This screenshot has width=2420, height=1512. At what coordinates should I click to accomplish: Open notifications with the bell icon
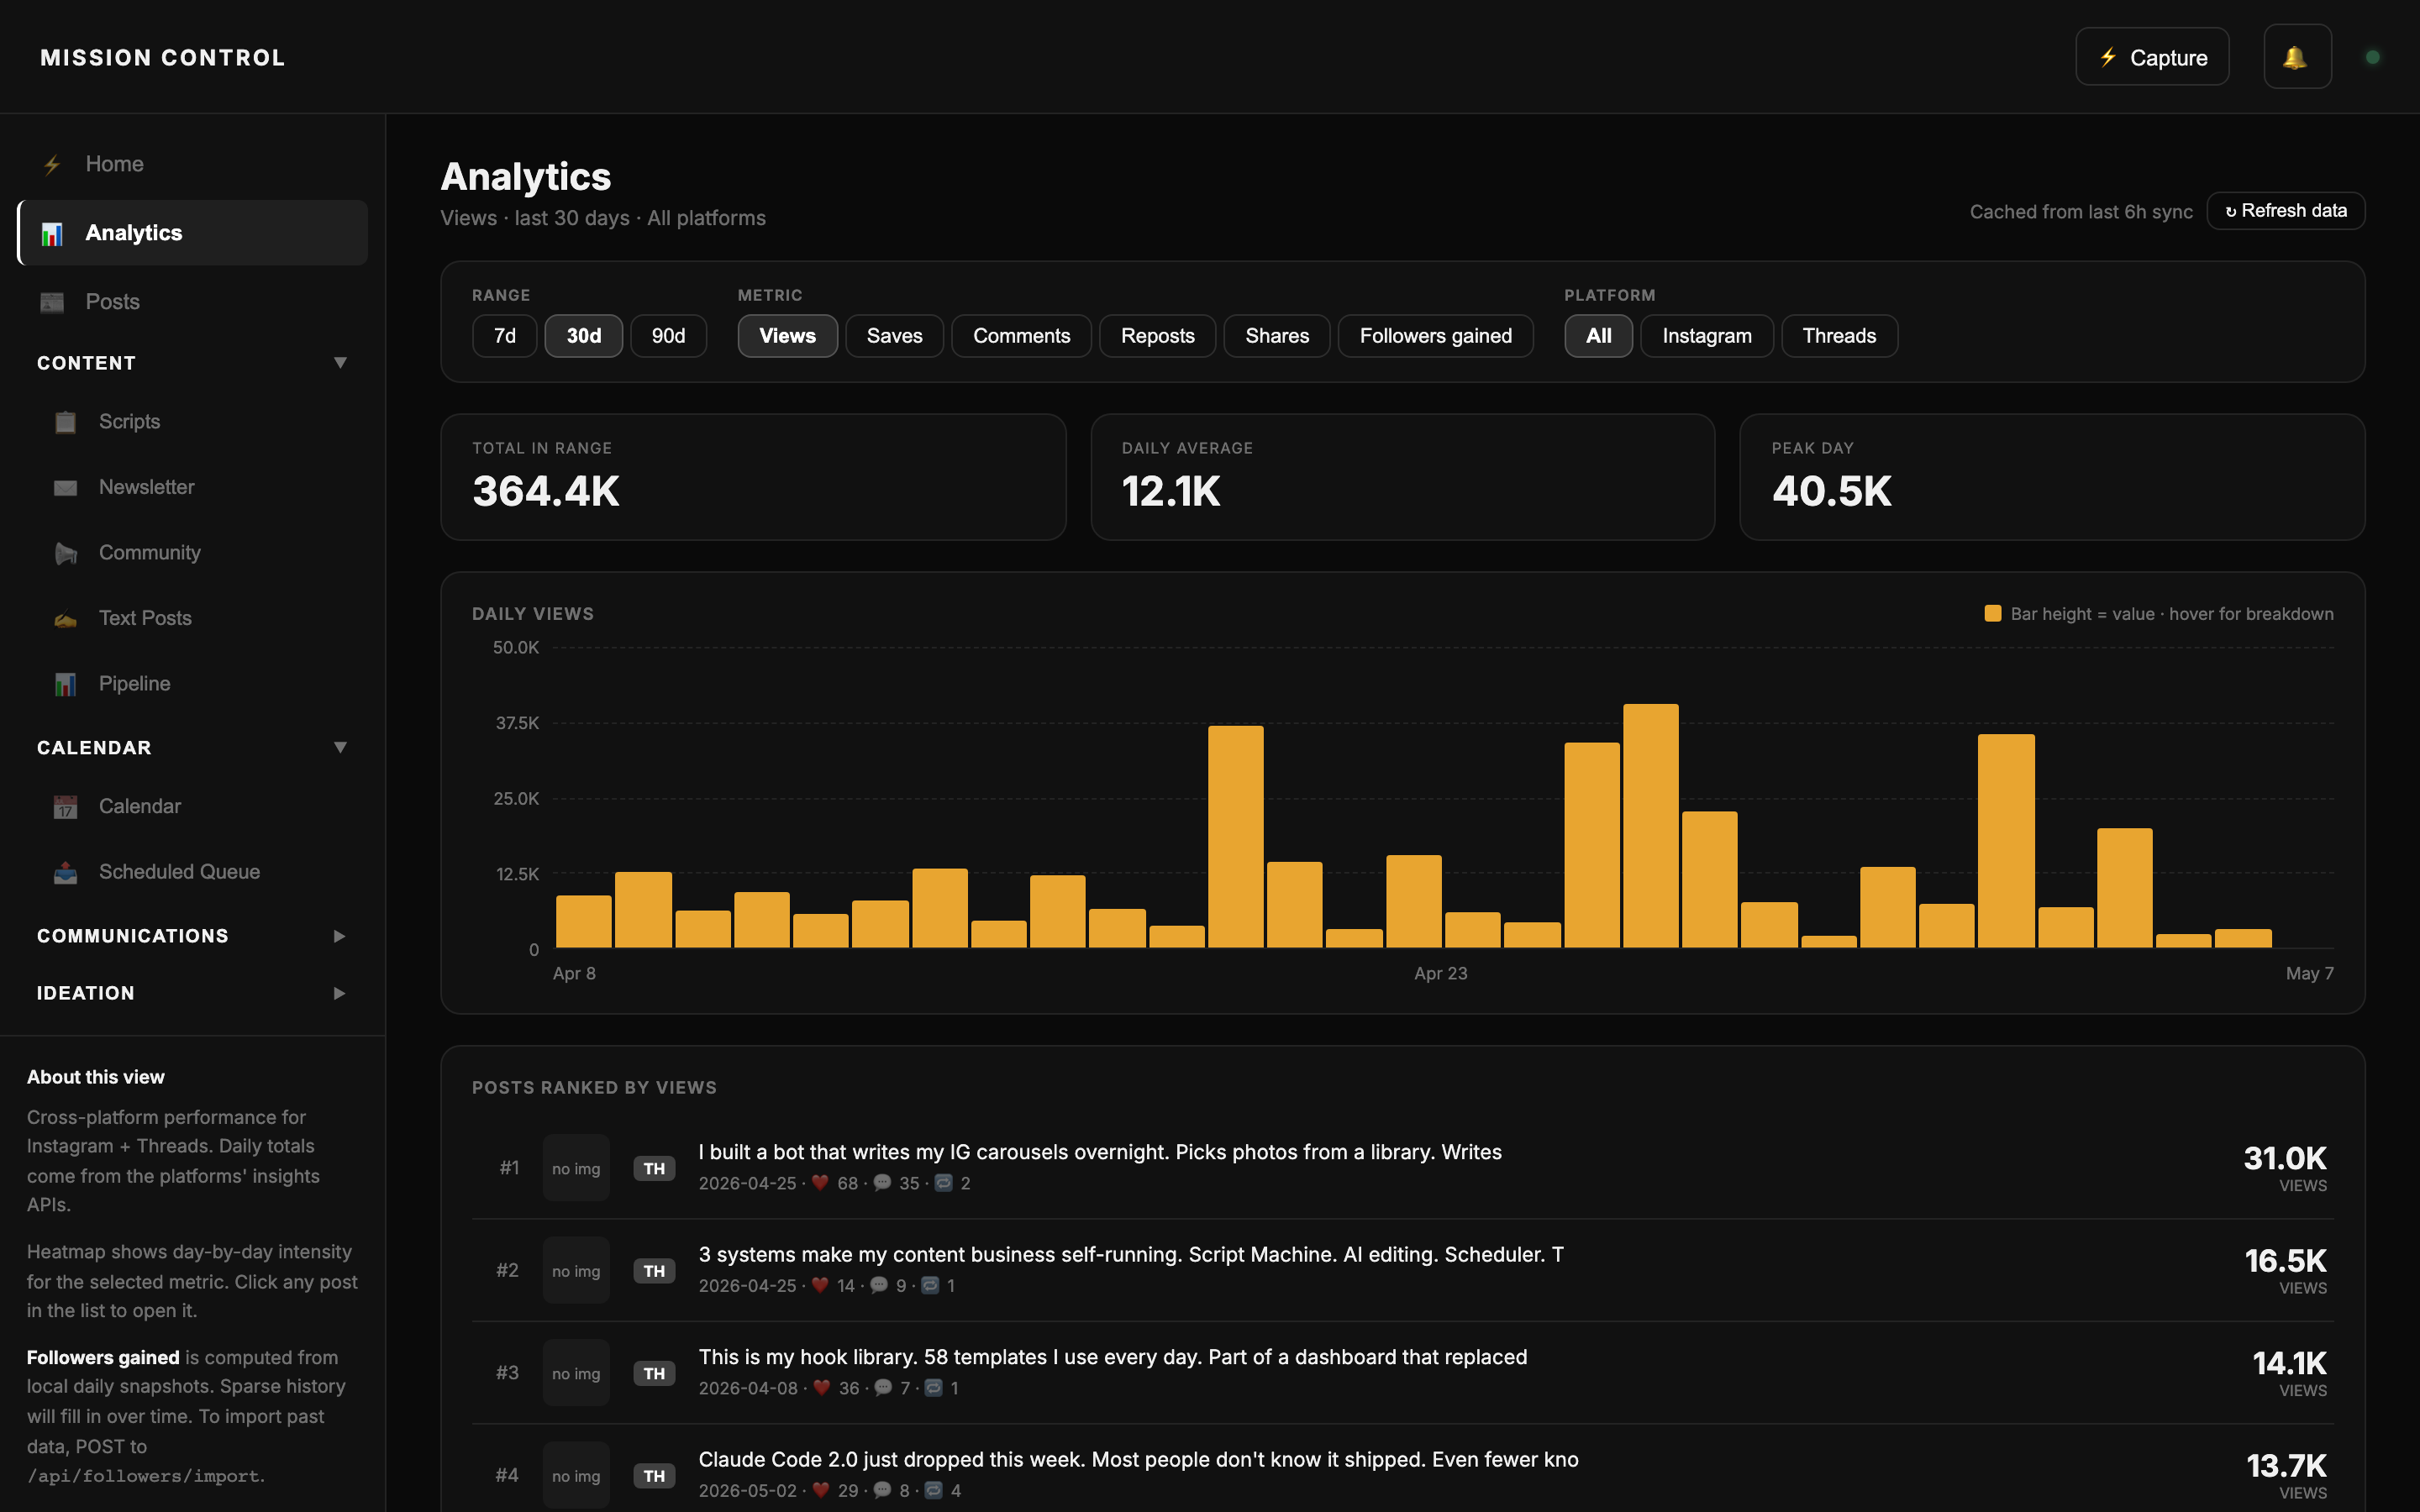click(2297, 57)
